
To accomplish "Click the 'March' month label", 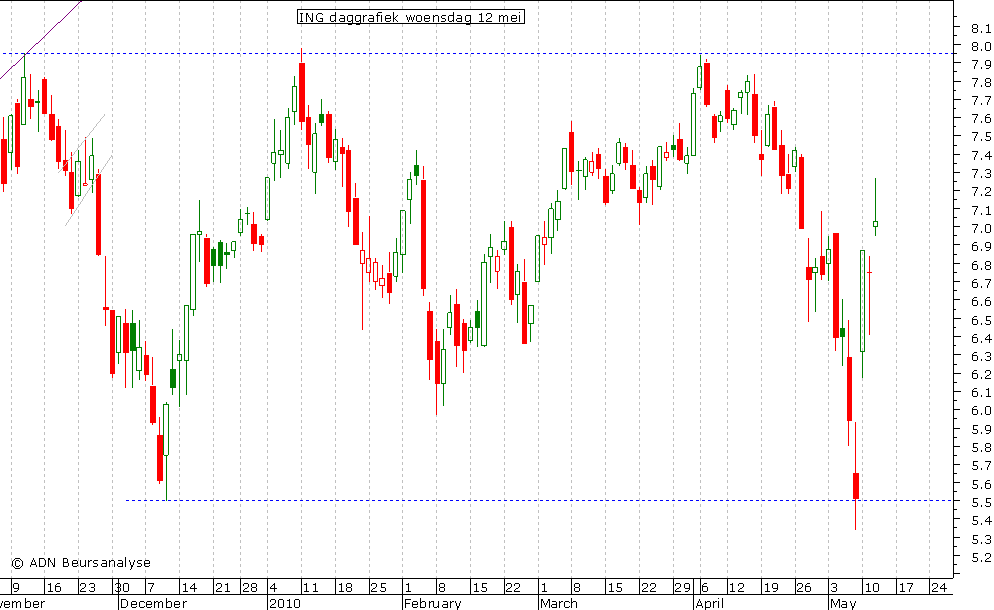I will pos(559,603).
